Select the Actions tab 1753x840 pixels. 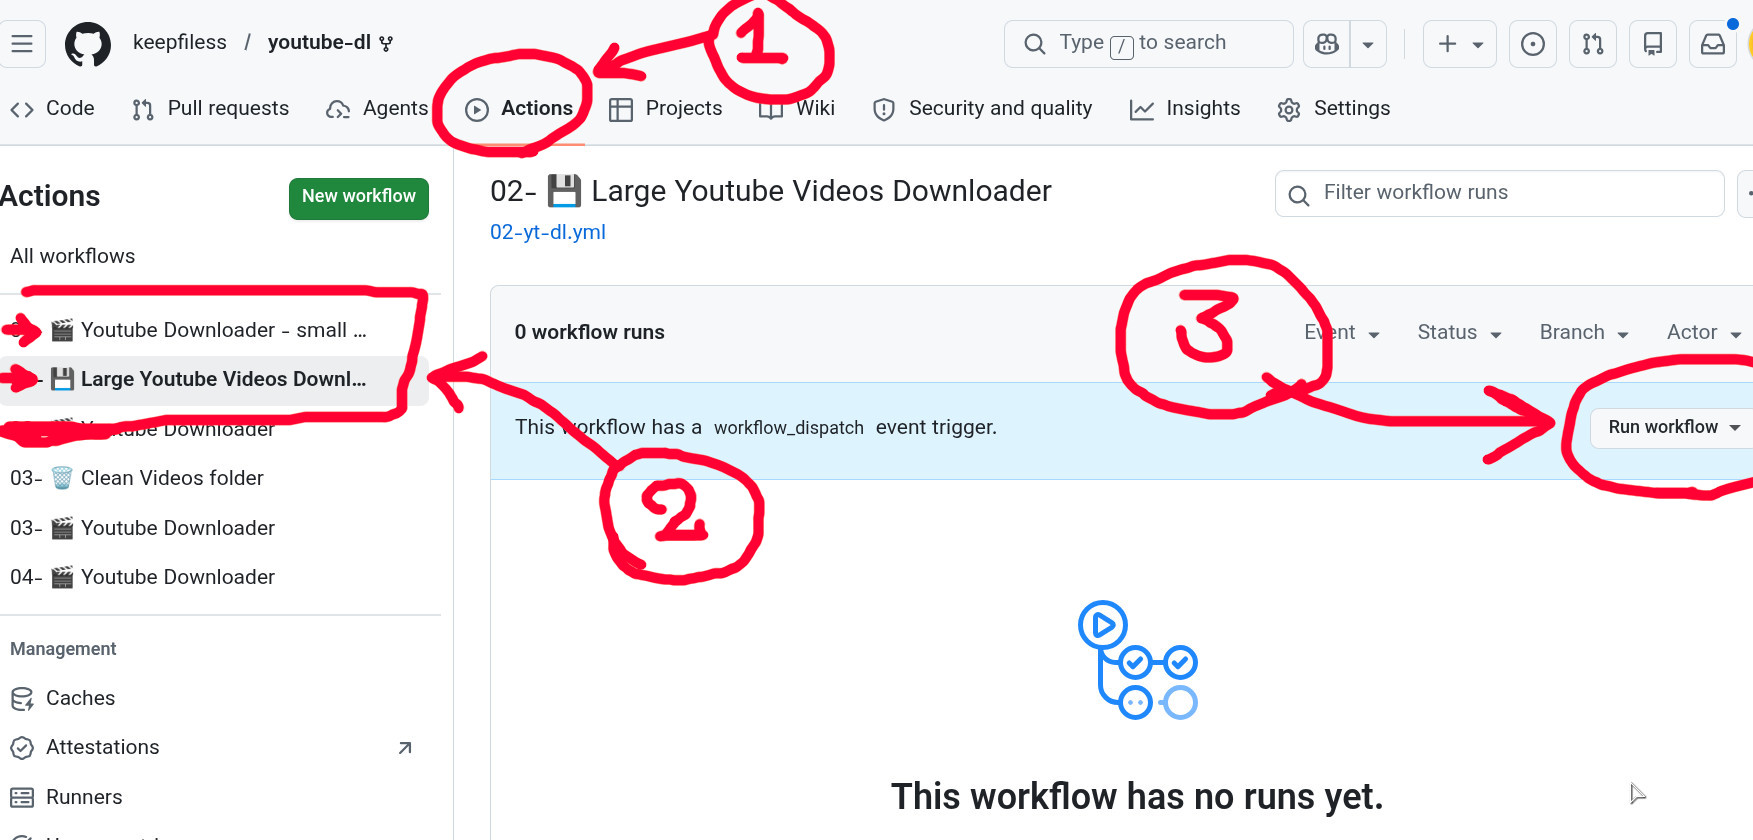point(519,108)
